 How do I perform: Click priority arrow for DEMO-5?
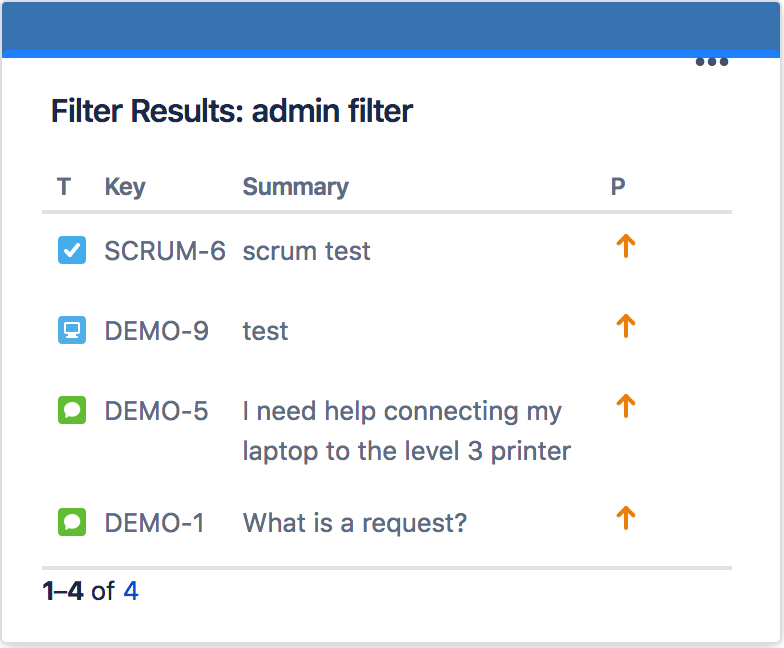[625, 406]
